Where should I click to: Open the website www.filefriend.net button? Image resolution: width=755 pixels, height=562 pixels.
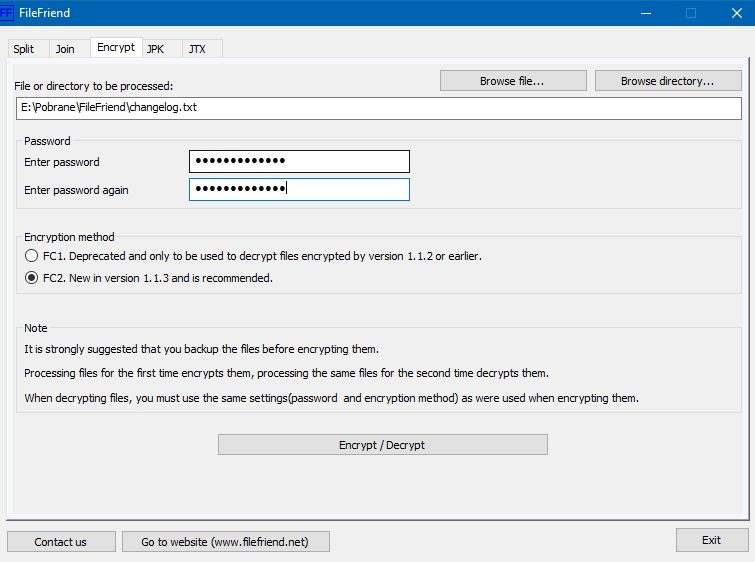(x=225, y=542)
